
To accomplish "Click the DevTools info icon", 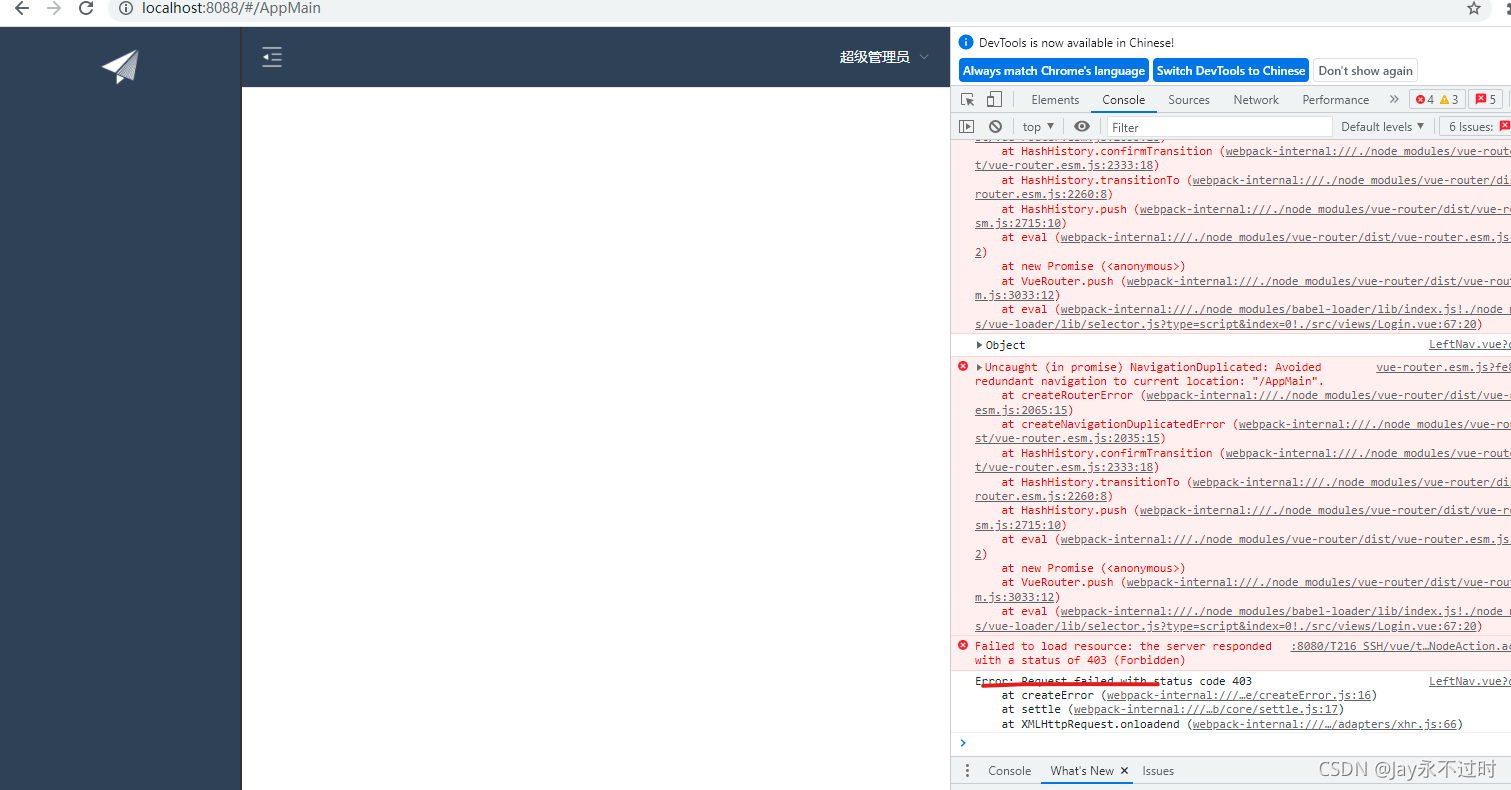I will pyautogui.click(x=966, y=42).
